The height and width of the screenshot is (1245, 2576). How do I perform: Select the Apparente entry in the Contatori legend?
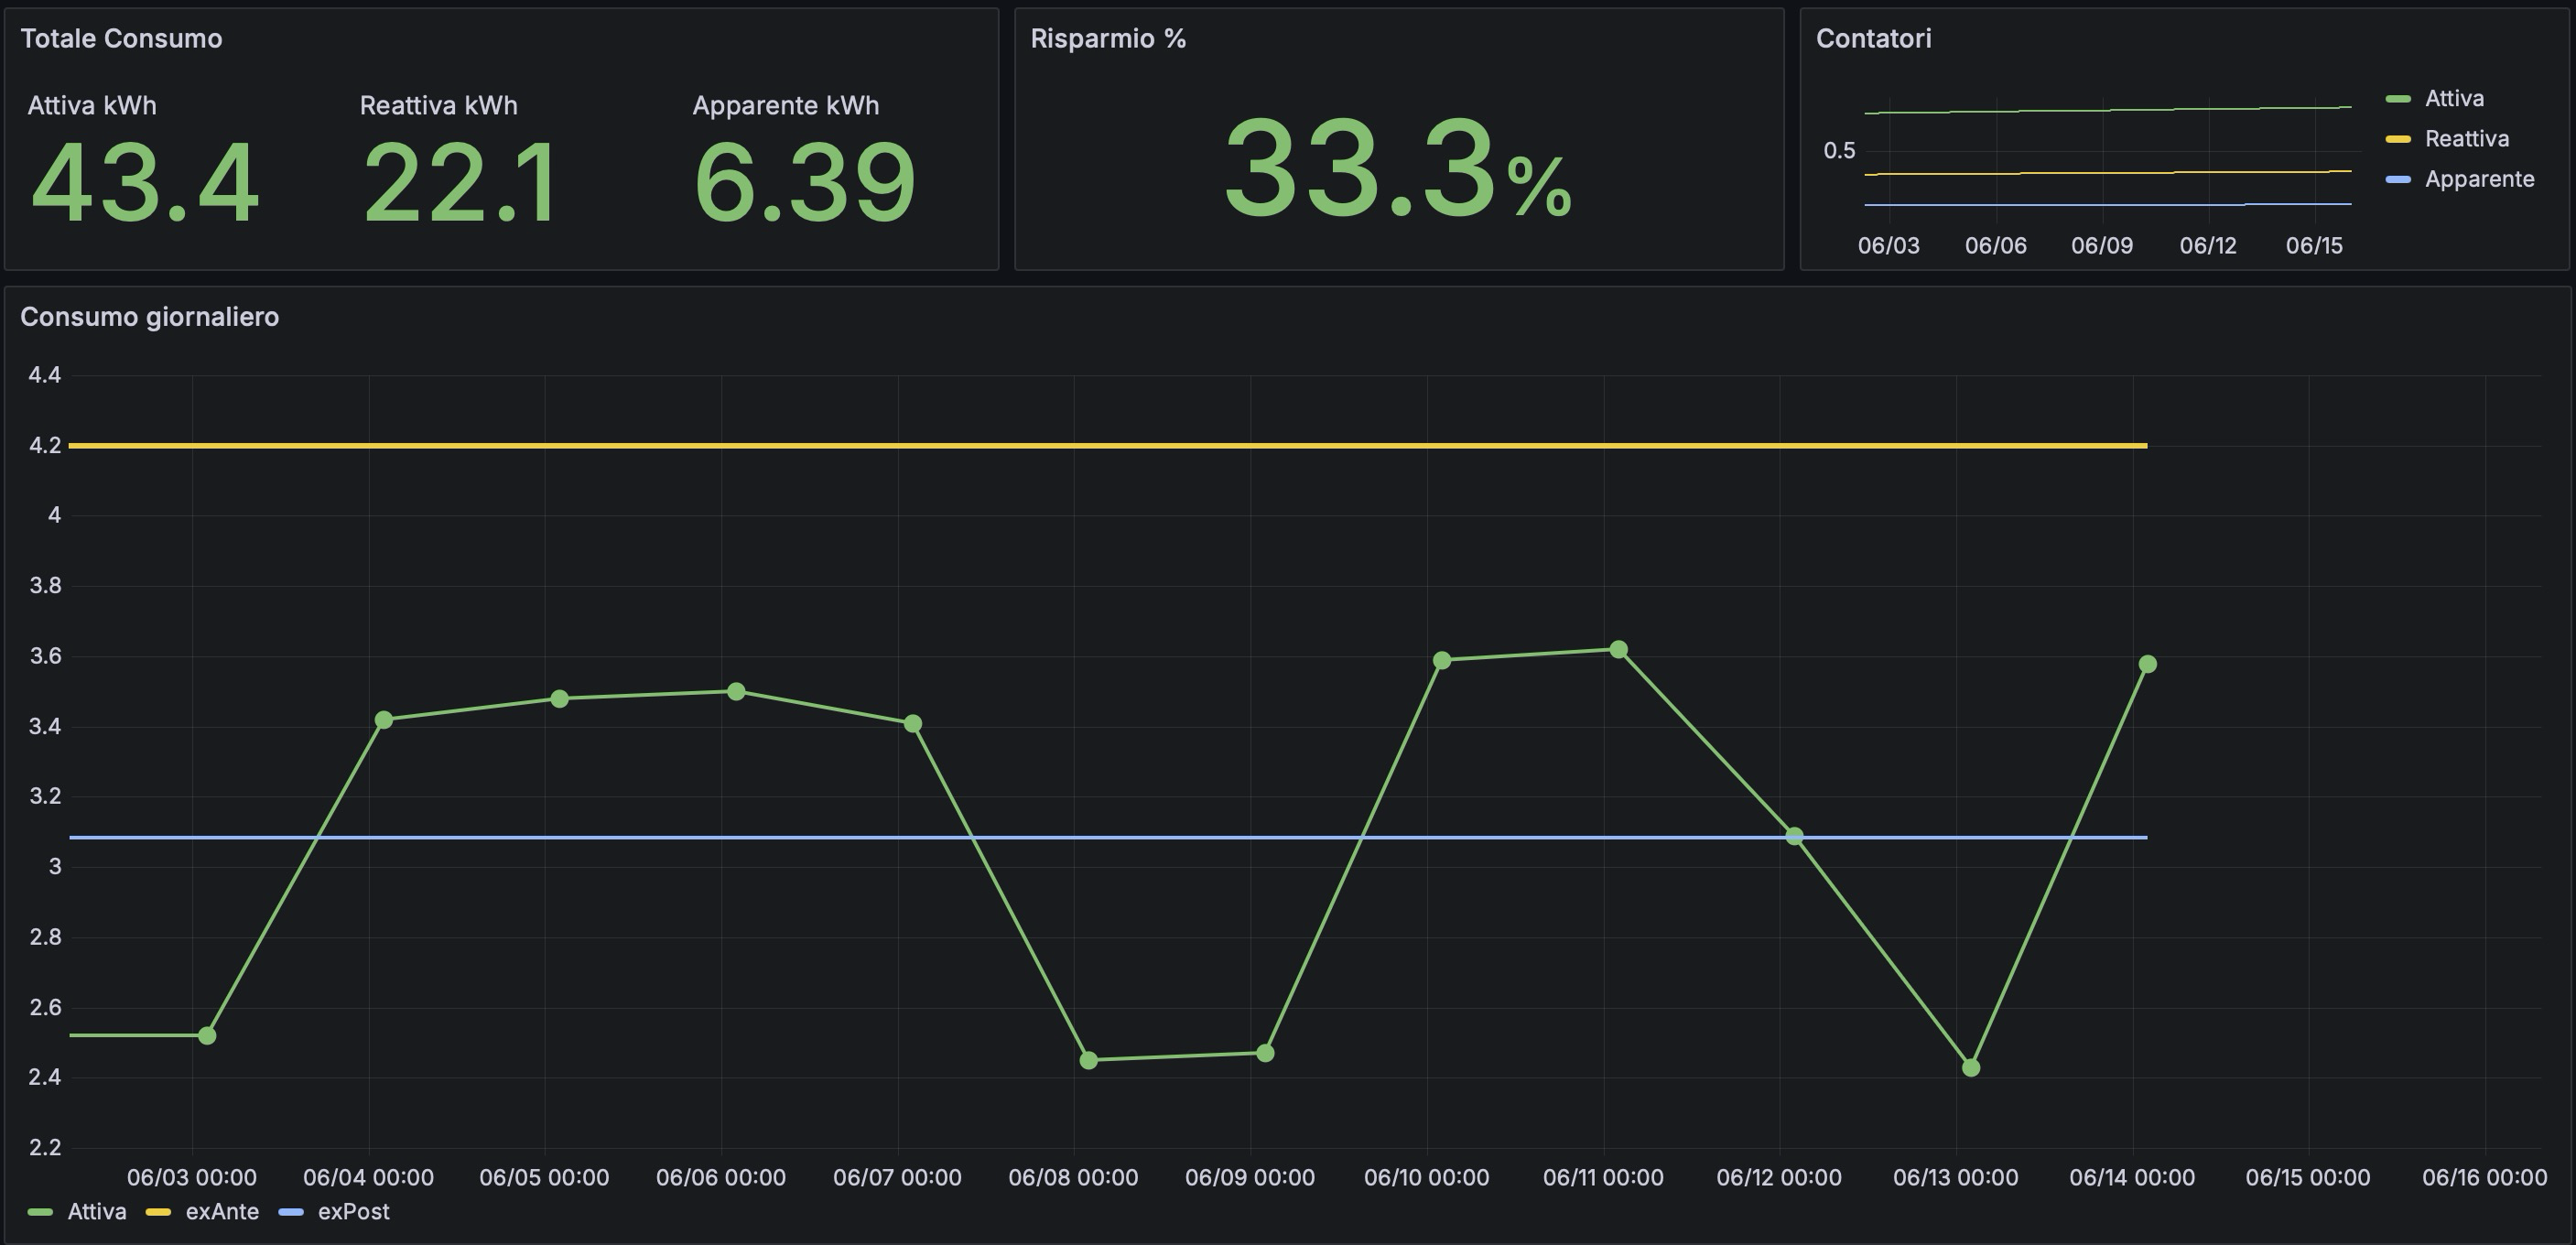2479,180
